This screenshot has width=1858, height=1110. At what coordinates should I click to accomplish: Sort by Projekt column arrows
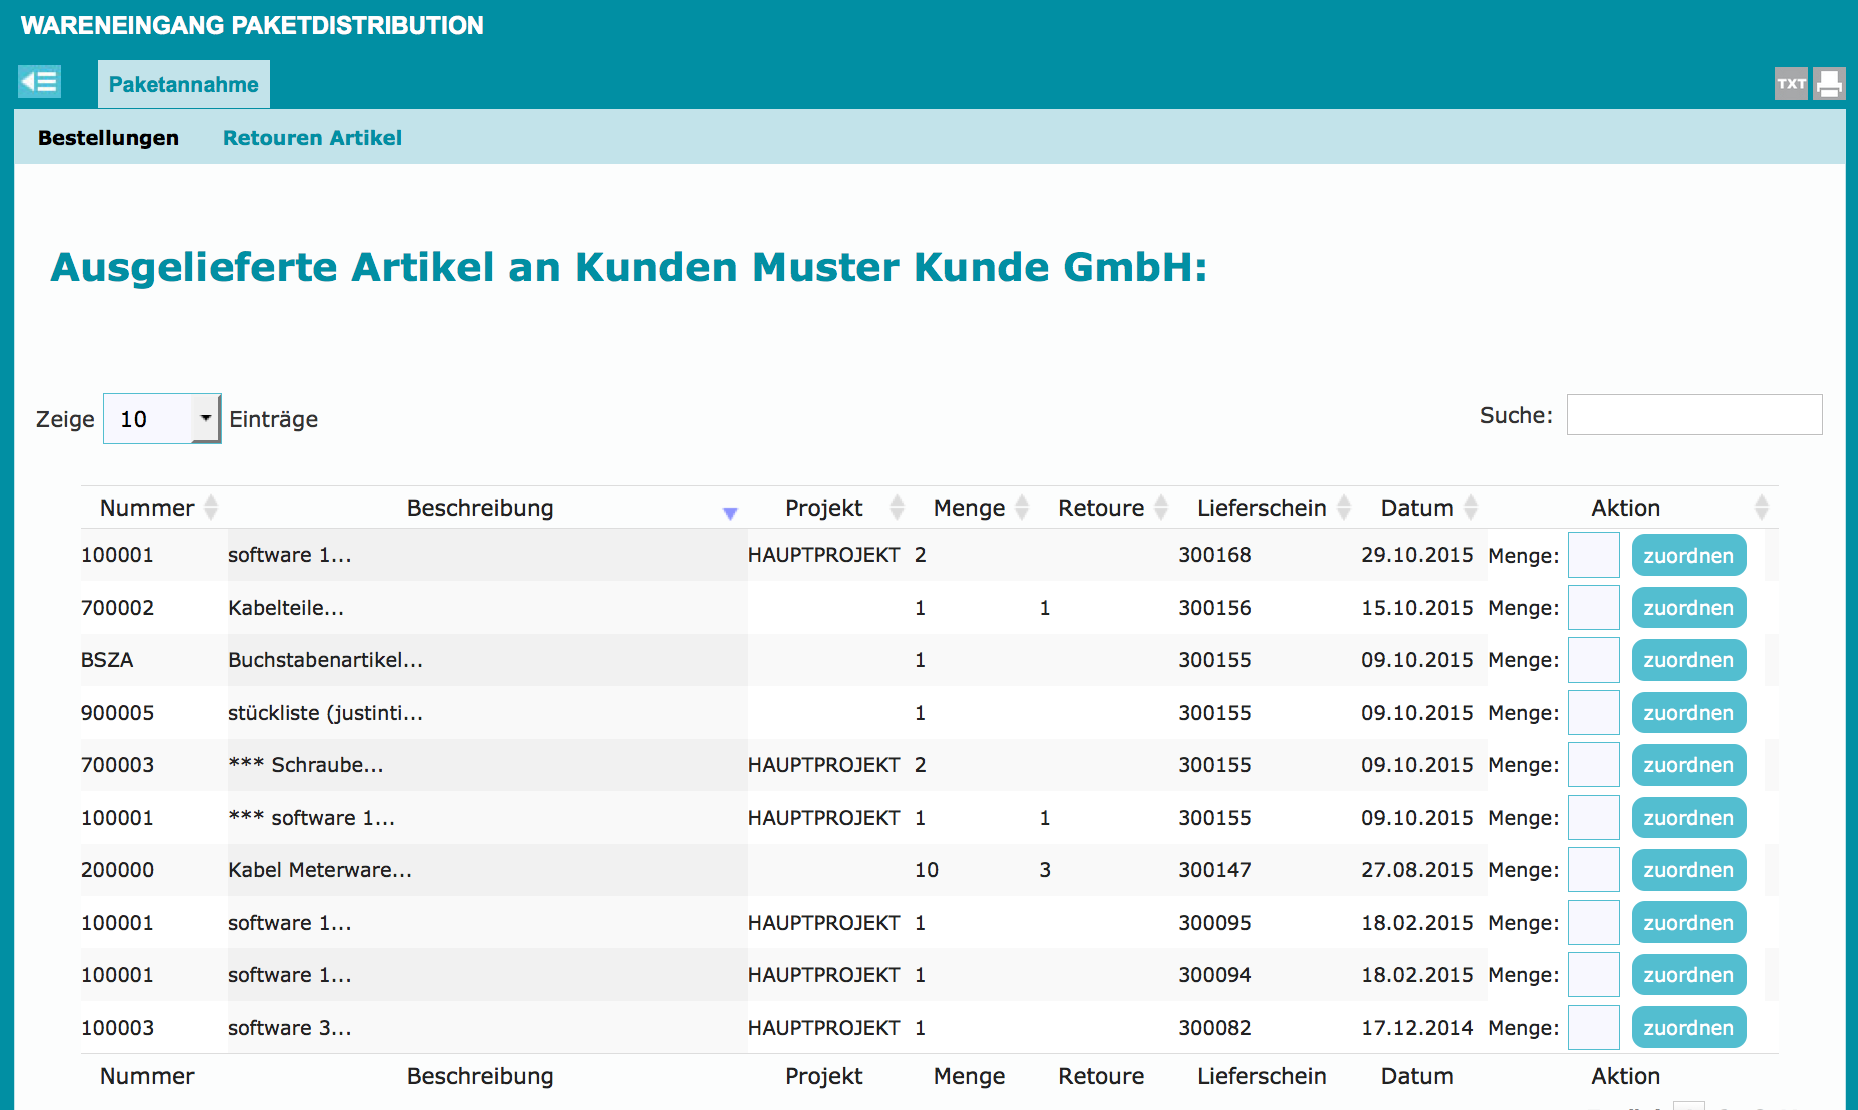pyautogui.click(x=897, y=508)
